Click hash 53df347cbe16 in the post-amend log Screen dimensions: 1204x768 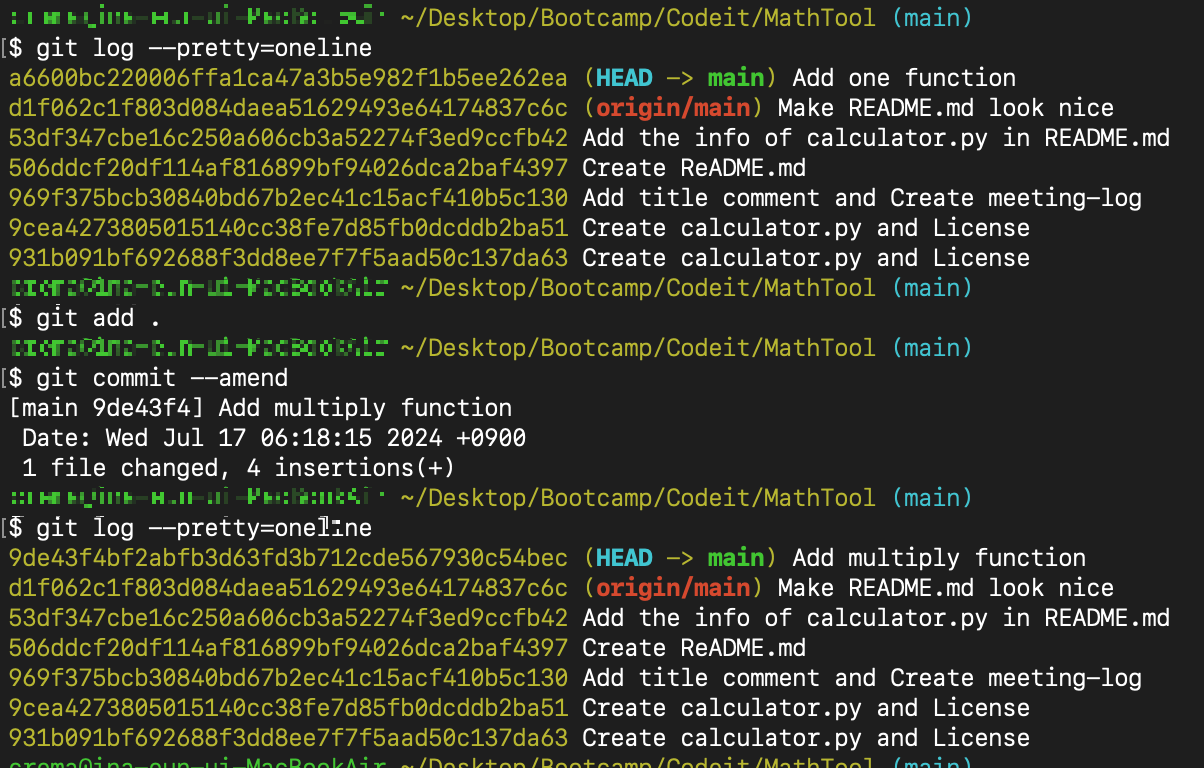coord(288,618)
